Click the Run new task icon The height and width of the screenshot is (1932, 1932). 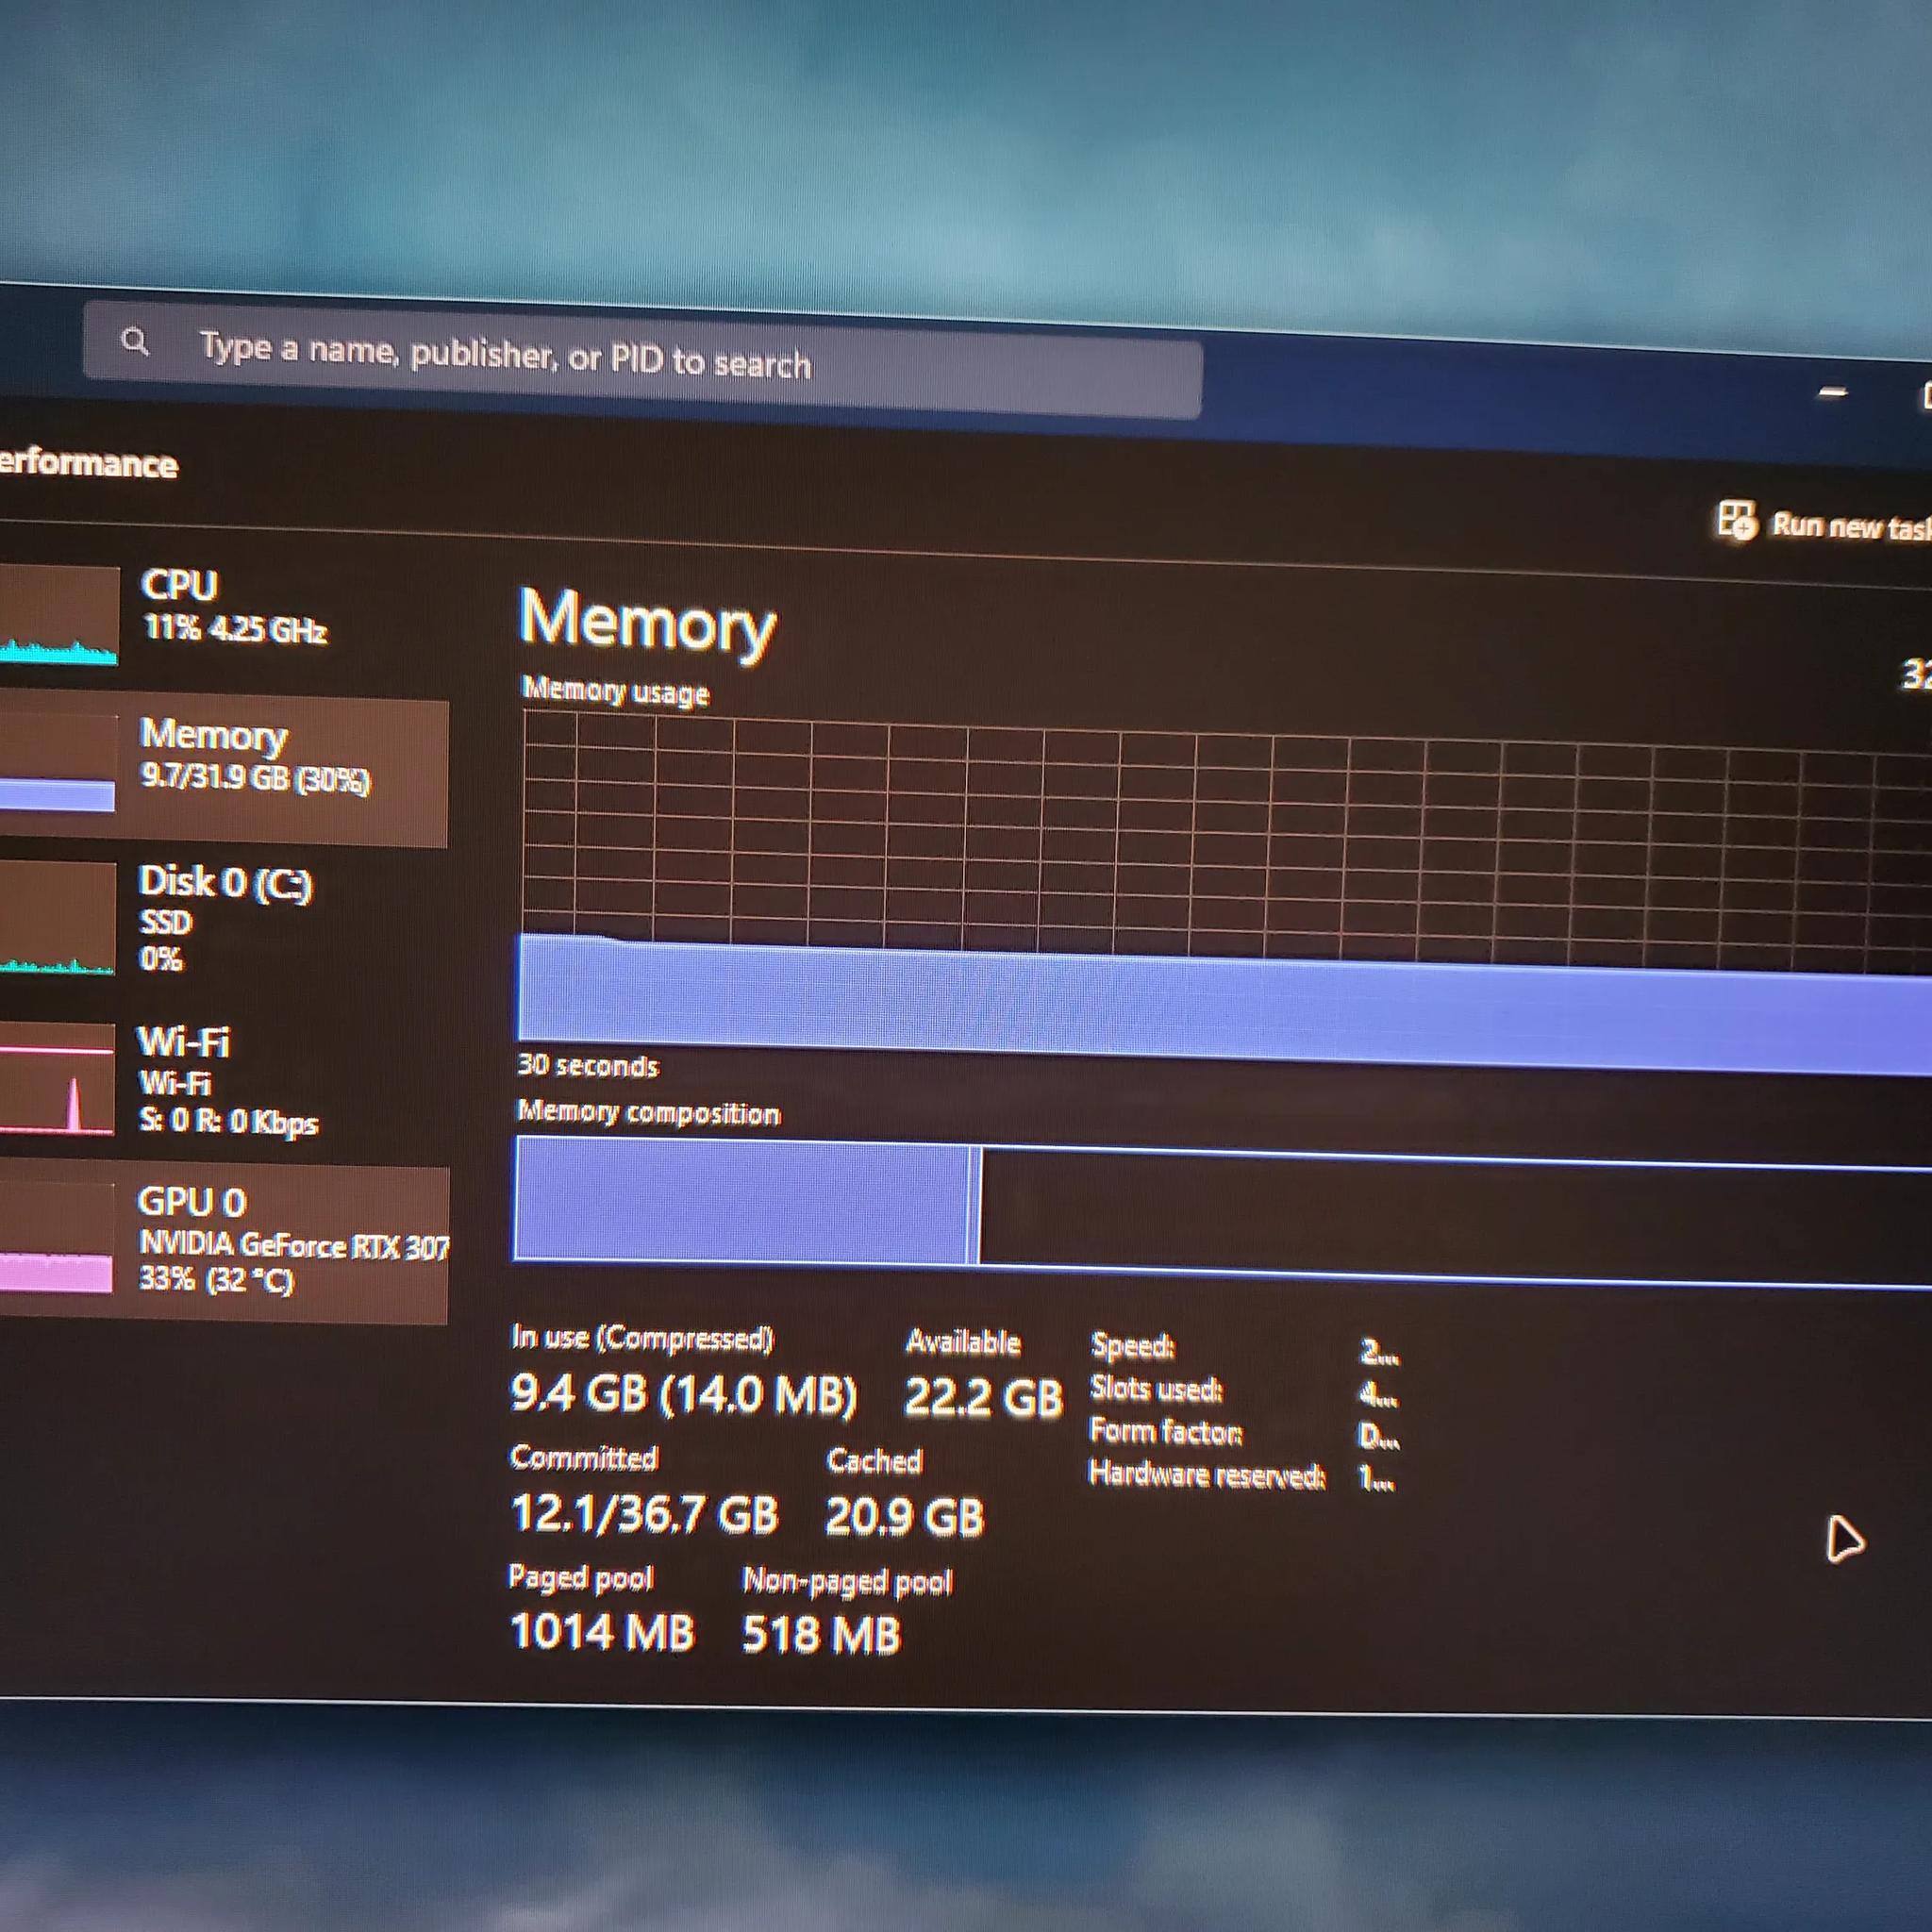pos(1736,521)
